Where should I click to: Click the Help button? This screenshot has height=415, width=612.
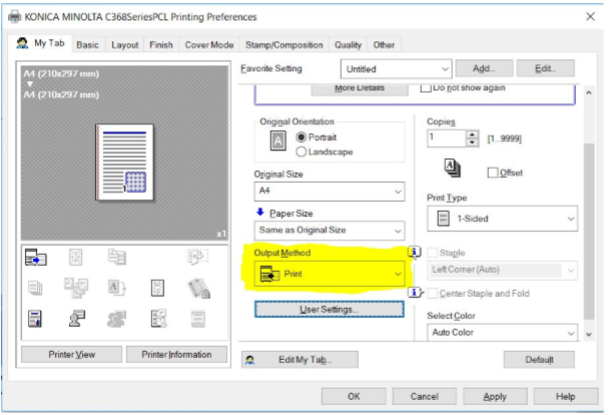click(566, 397)
